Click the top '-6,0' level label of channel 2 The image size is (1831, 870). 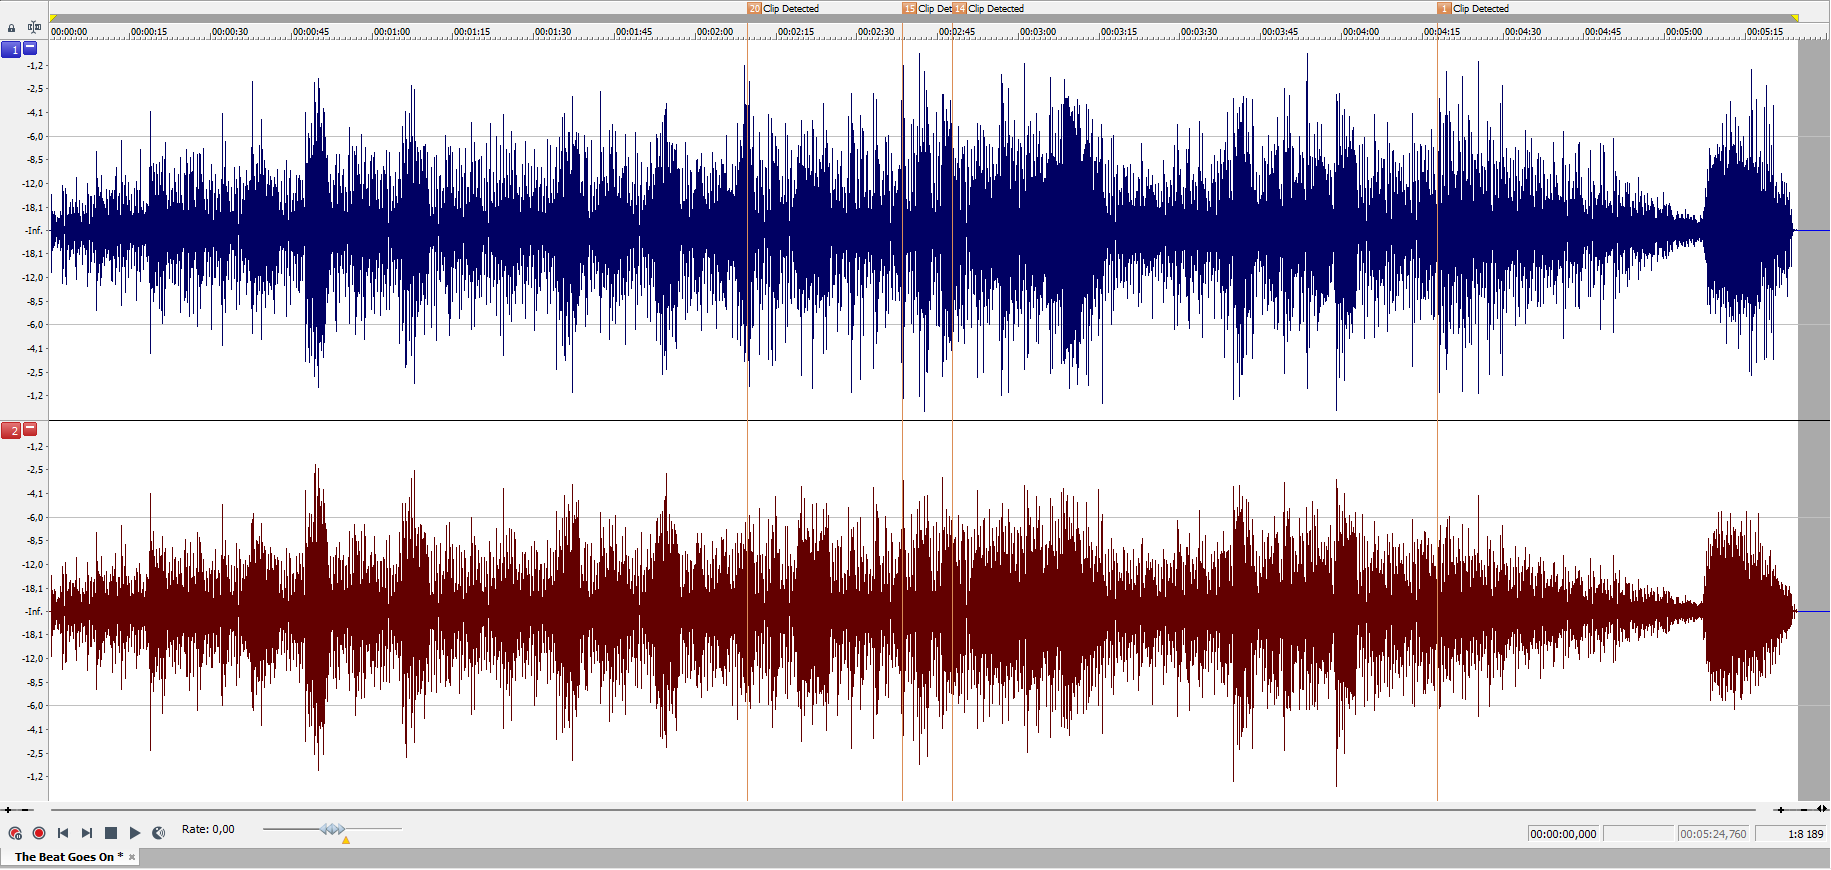35,518
